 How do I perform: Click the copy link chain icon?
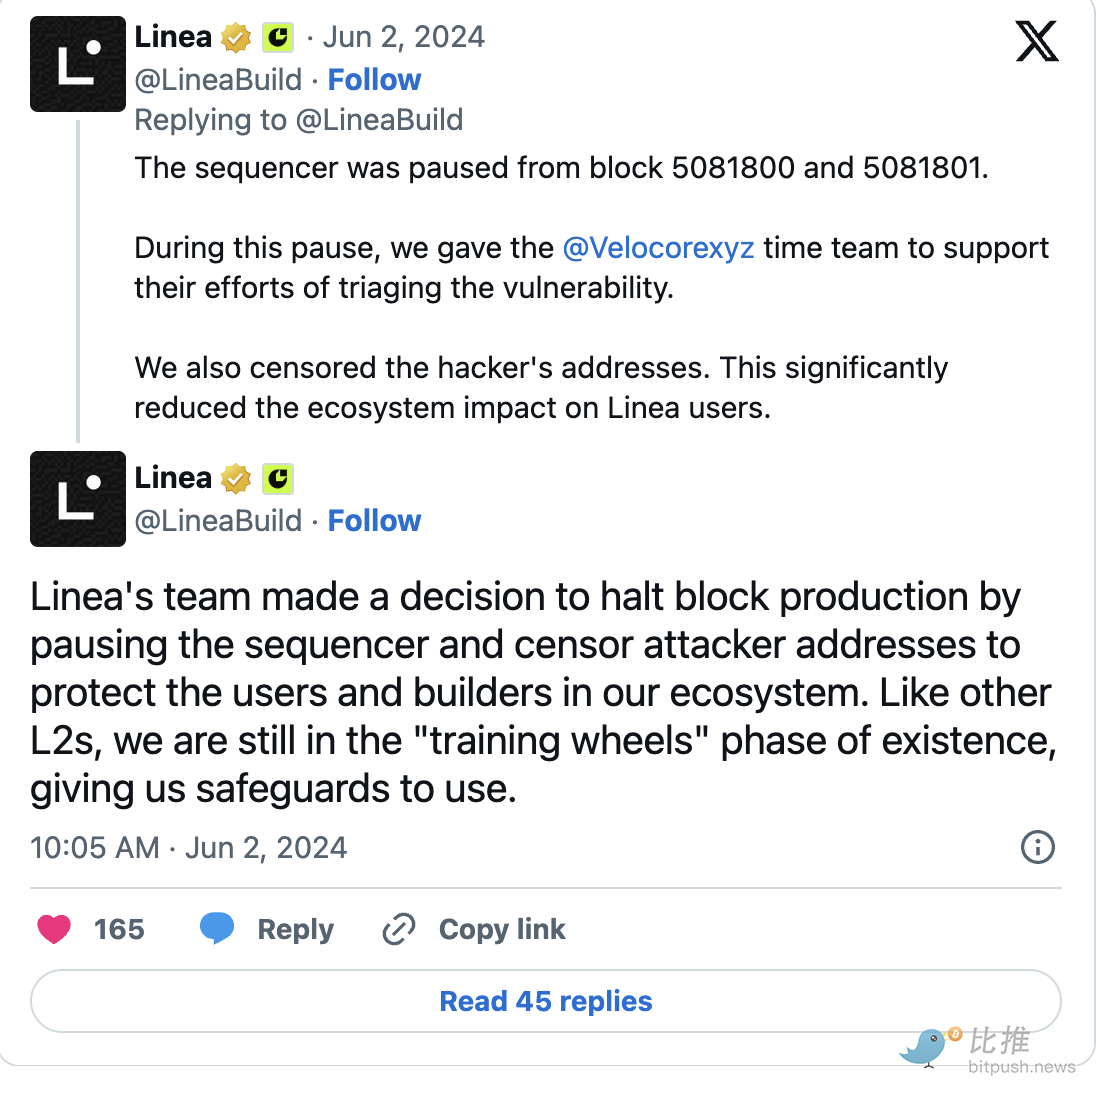click(x=399, y=929)
